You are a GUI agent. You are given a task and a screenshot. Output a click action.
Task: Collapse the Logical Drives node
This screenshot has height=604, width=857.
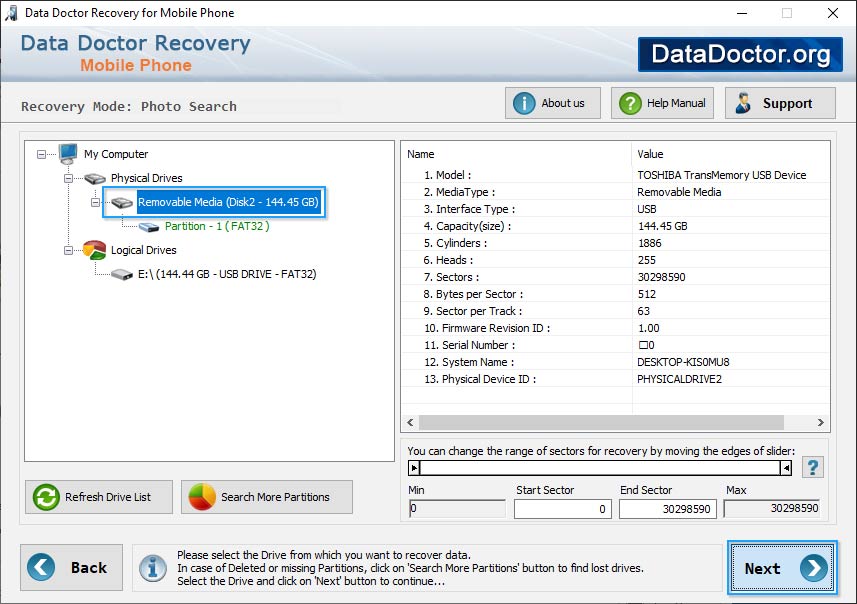68,250
